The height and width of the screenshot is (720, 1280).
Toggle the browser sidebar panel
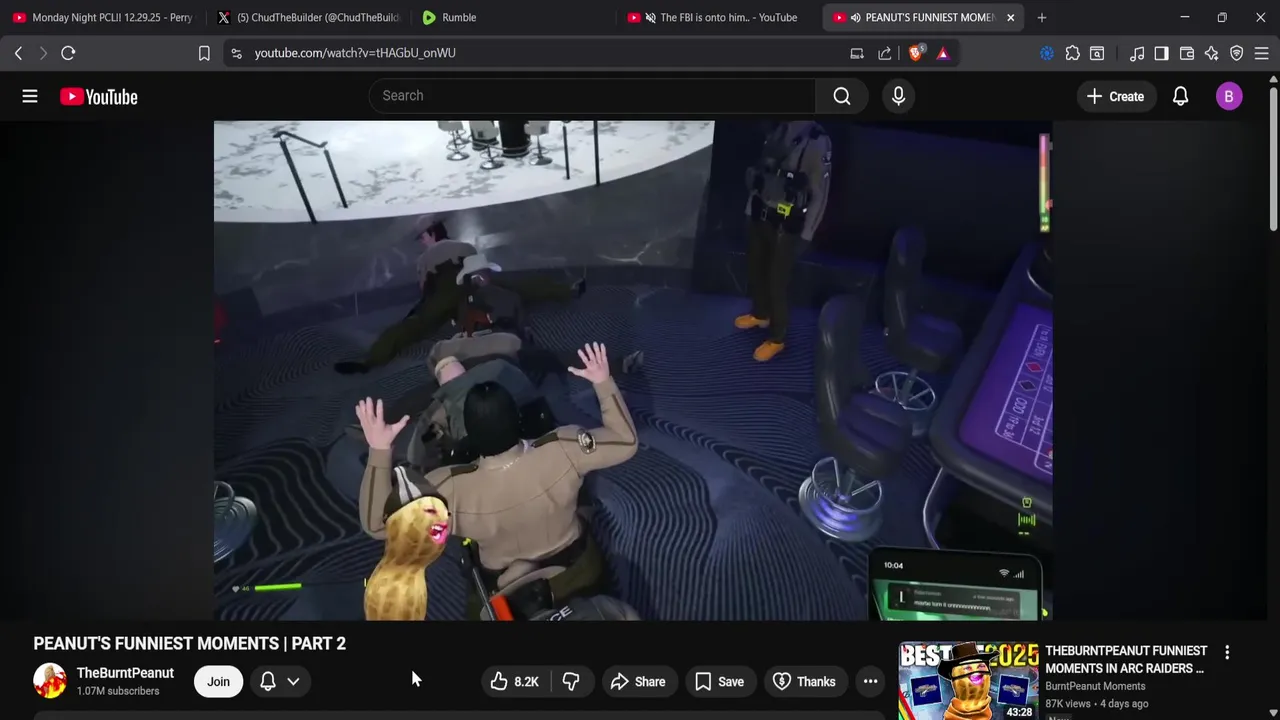tap(1161, 53)
